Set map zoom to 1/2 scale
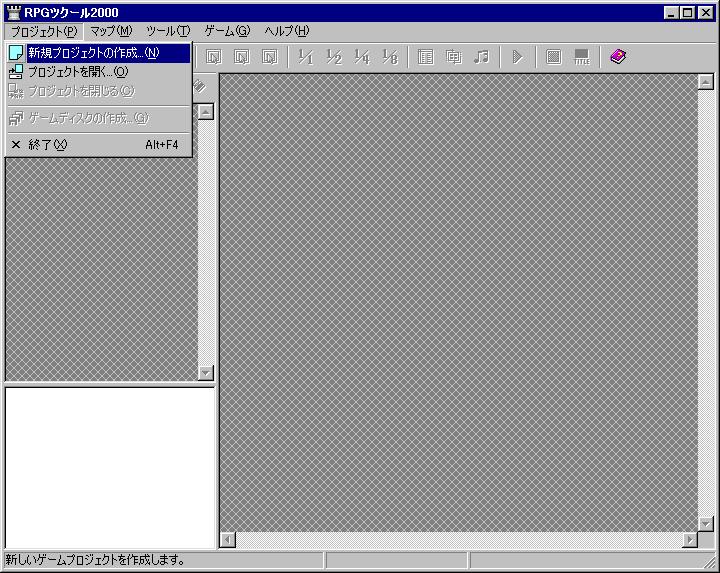Screen dimensions: 720x573 click(x=334, y=57)
